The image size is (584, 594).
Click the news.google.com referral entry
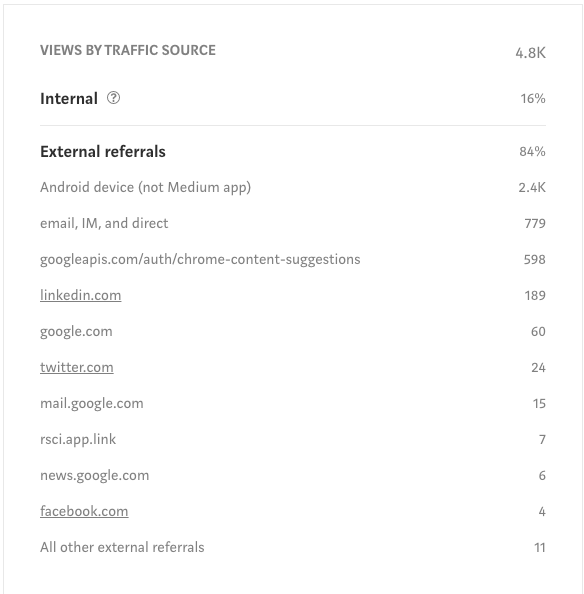coord(95,475)
